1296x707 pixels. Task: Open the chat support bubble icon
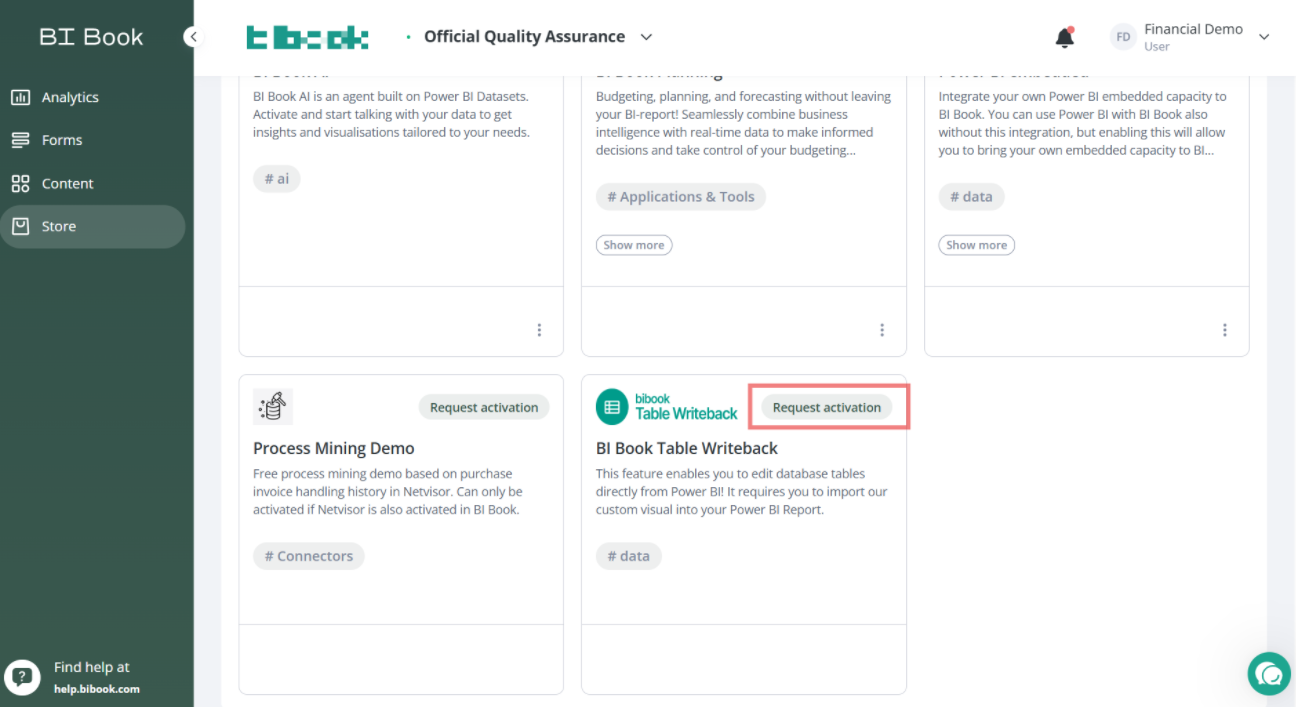(1269, 673)
